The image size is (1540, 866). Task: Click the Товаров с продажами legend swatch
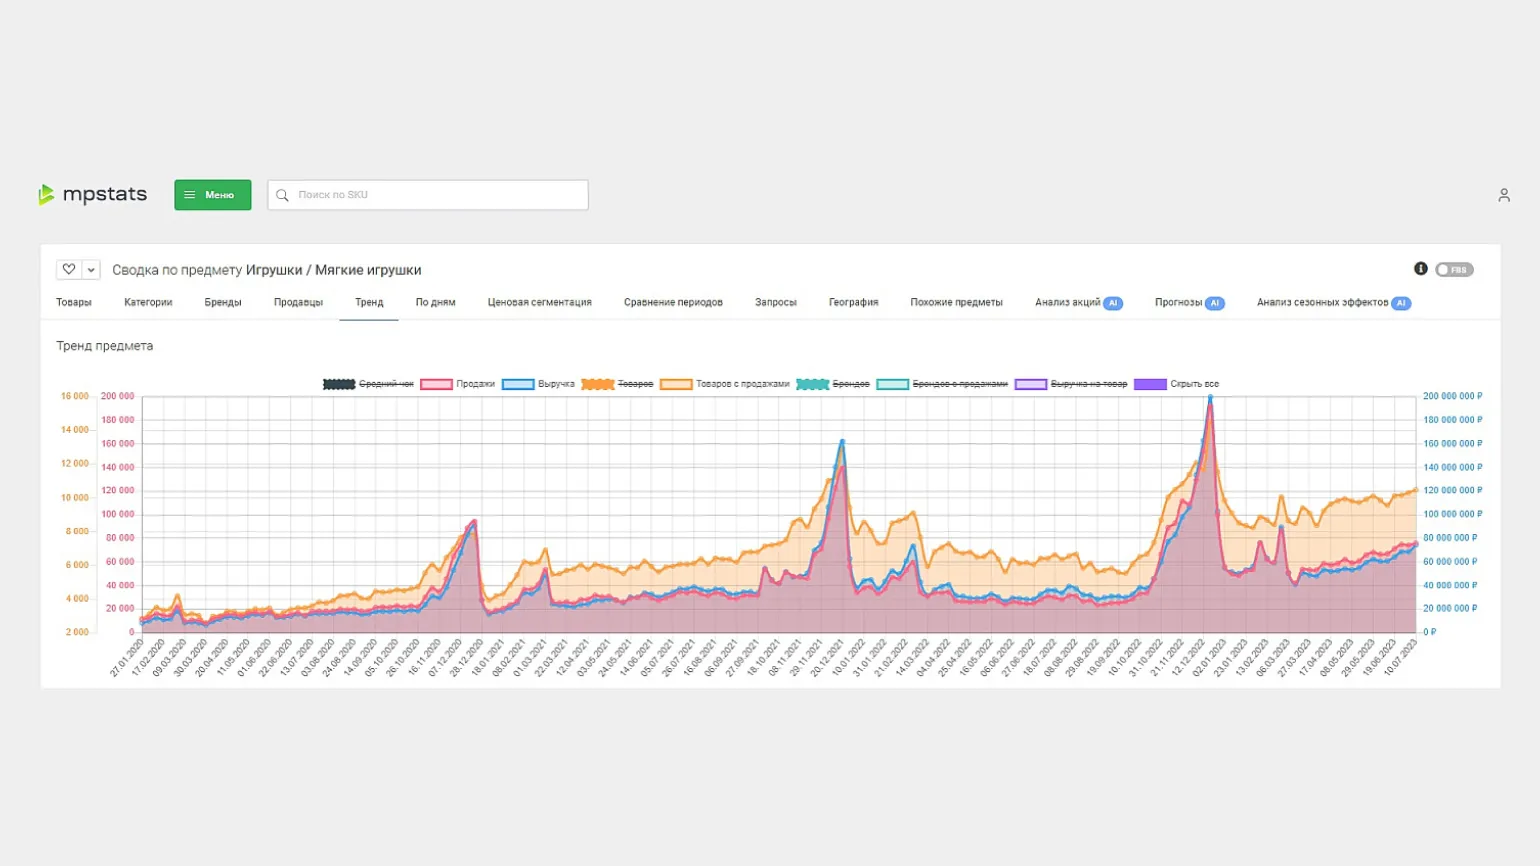pos(676,384)
